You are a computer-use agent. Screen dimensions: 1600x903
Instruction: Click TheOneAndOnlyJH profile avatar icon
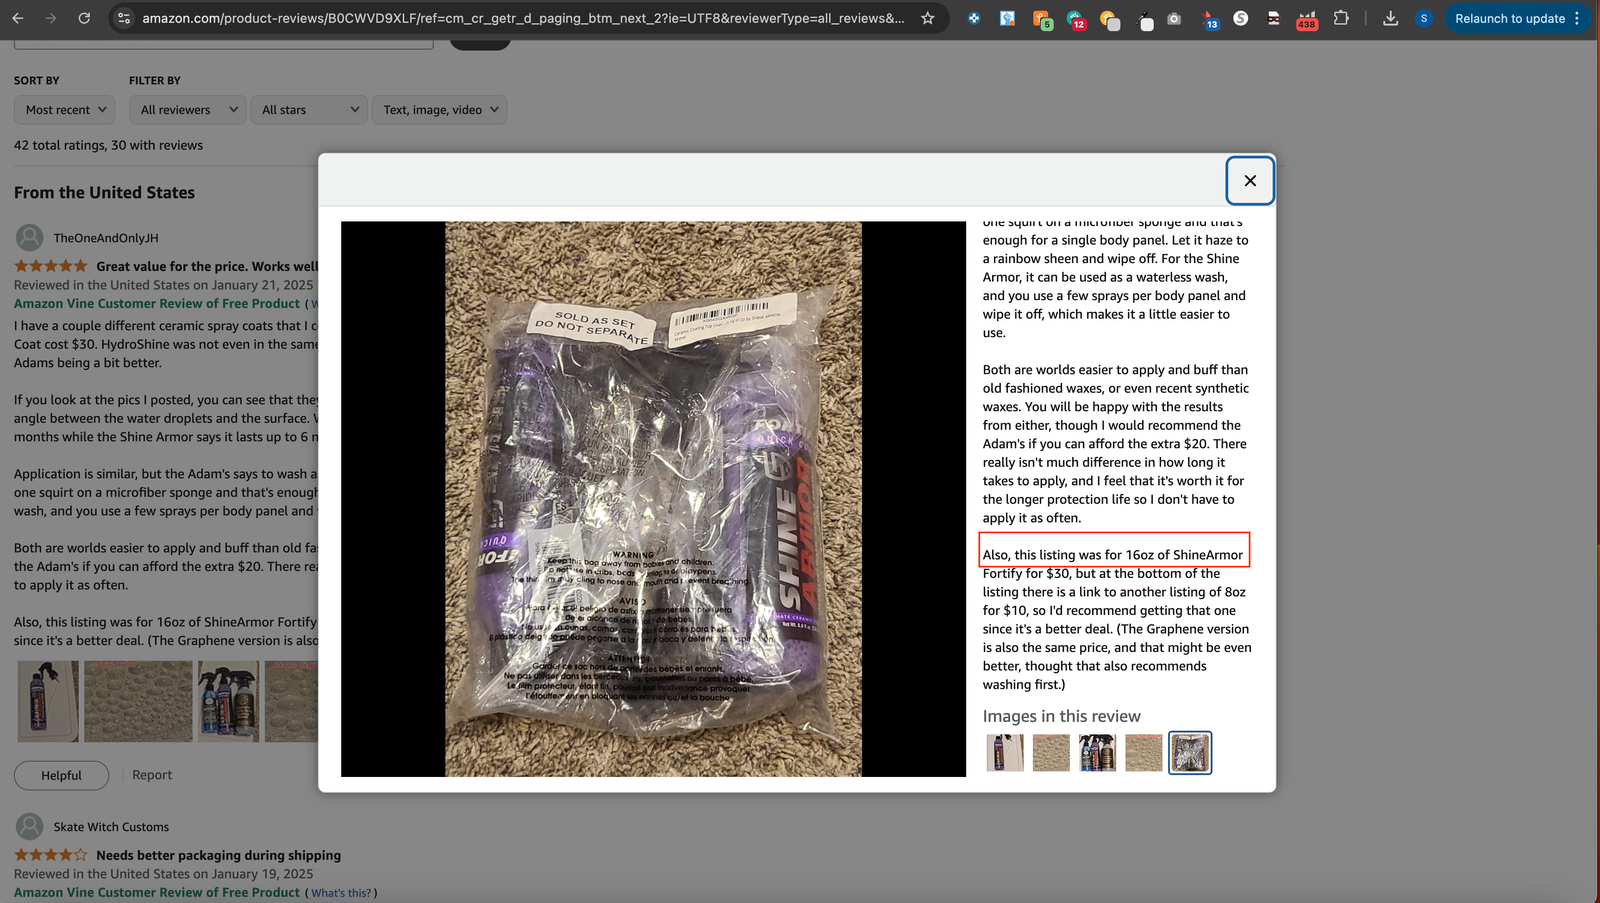[x=30, y=238]
